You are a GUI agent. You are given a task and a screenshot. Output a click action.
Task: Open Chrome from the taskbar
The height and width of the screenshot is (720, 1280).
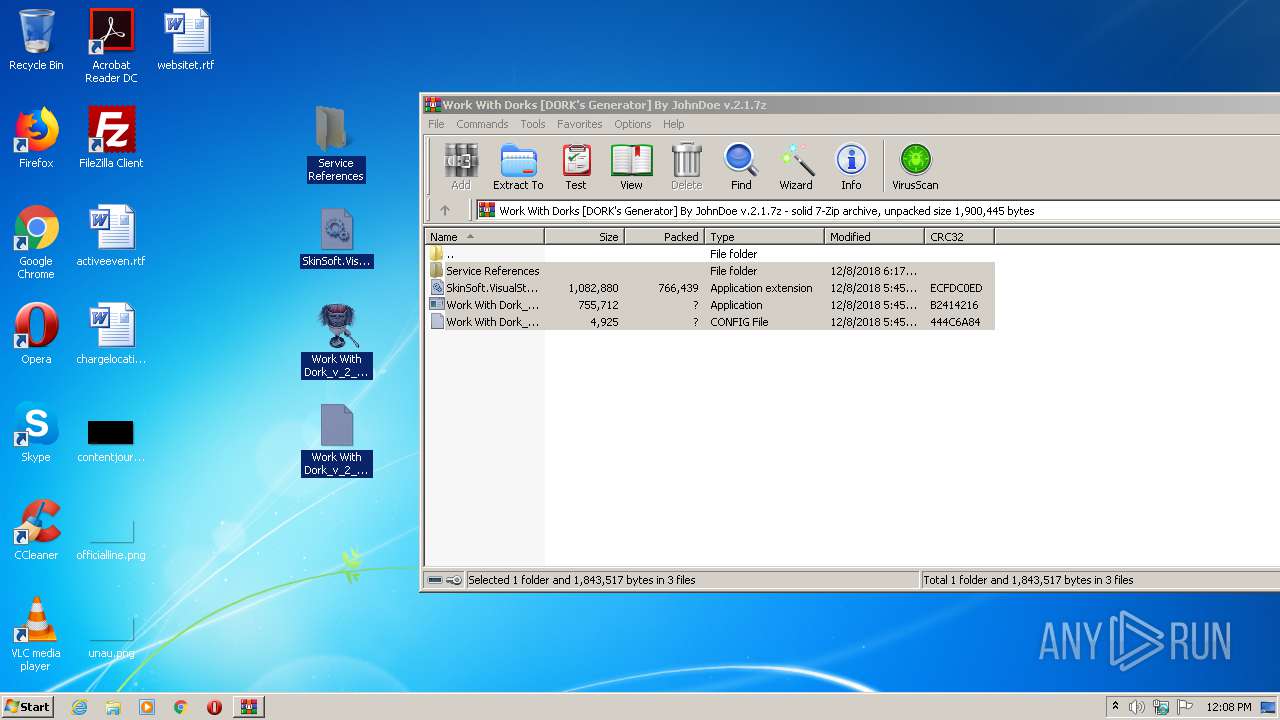pyautogui.click(x=181, y=707)
